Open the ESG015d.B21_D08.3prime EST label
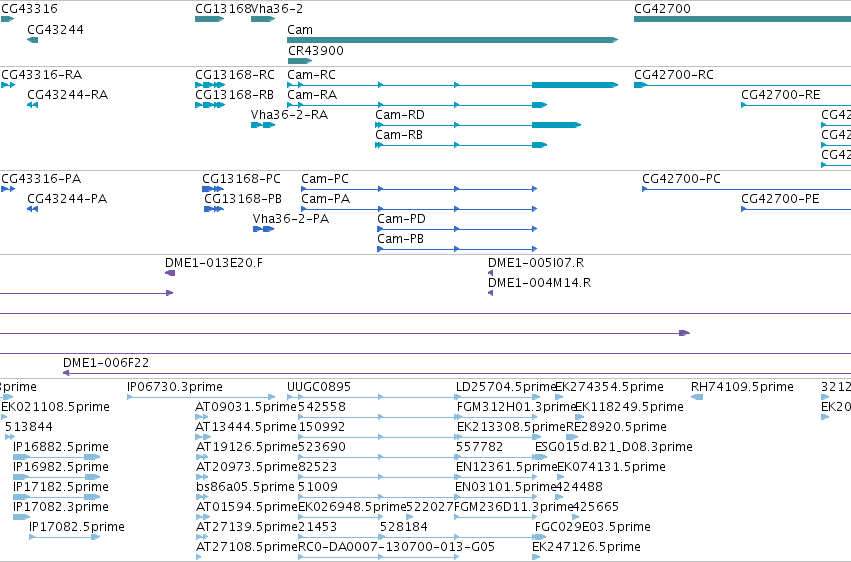Screen dimensions: 851x562 (x=614, y=448)
